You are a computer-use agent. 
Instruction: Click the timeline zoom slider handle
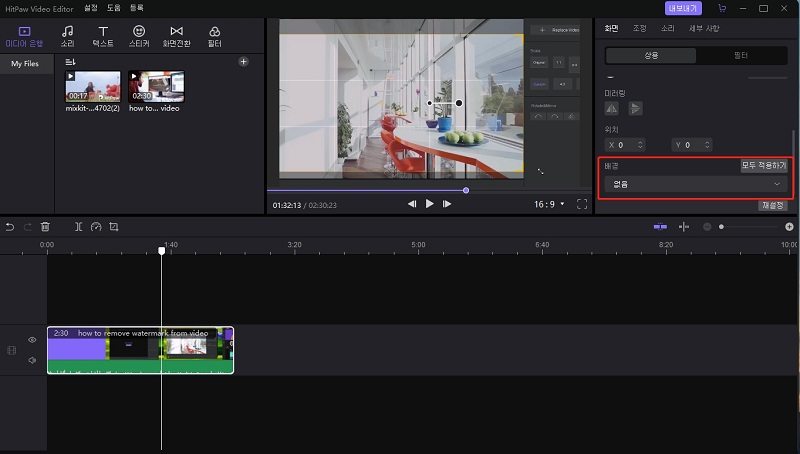click(721, 227)
